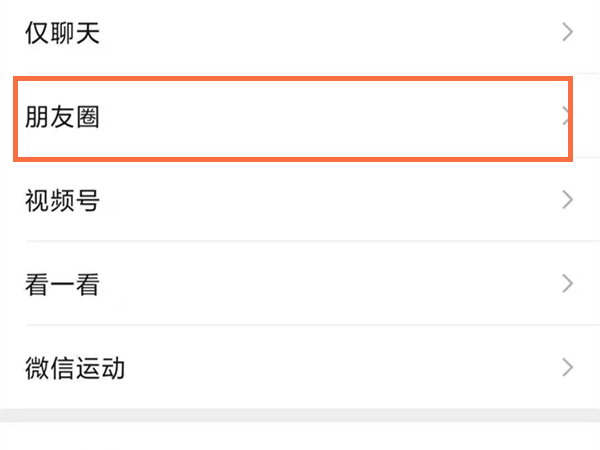The height and width of the screenshot is (450, 600).
Task: Open the 仅聊天 privacy option
Action: pyautogui.click(x=62, y=34)
